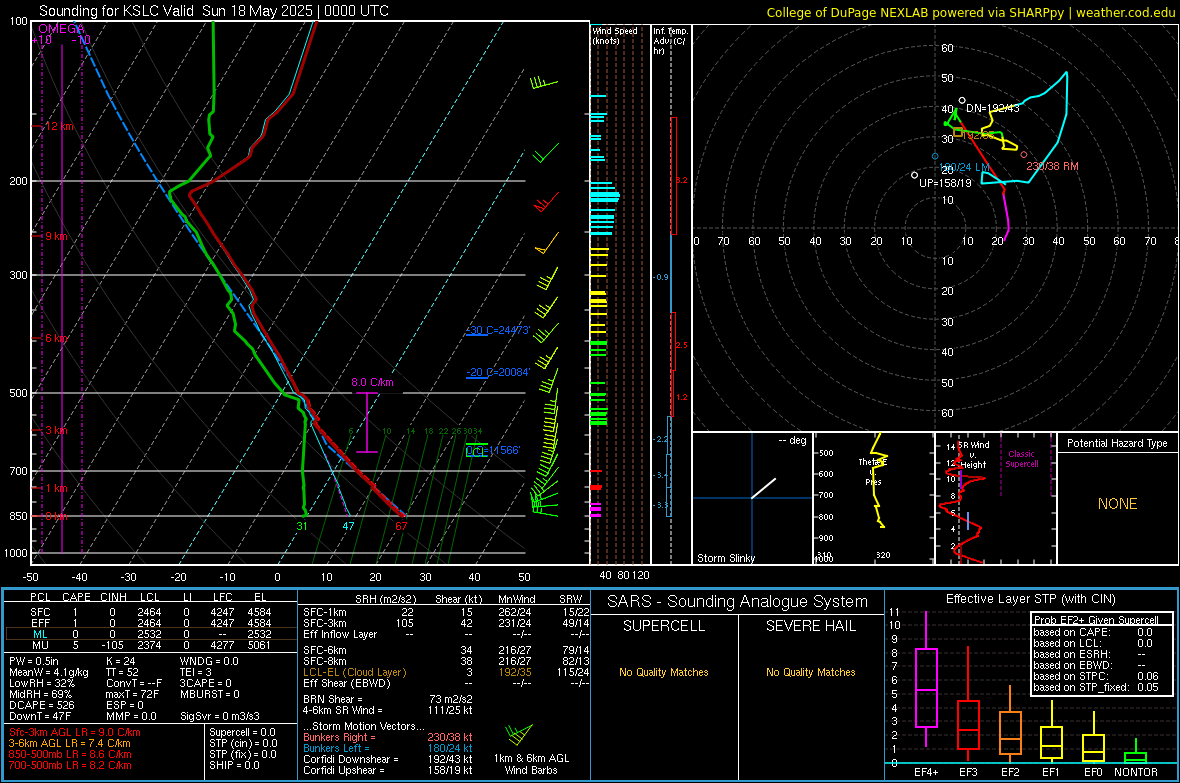
Task: Click the SR Wind v. Height plot label
Action: (x=973, y=455)
